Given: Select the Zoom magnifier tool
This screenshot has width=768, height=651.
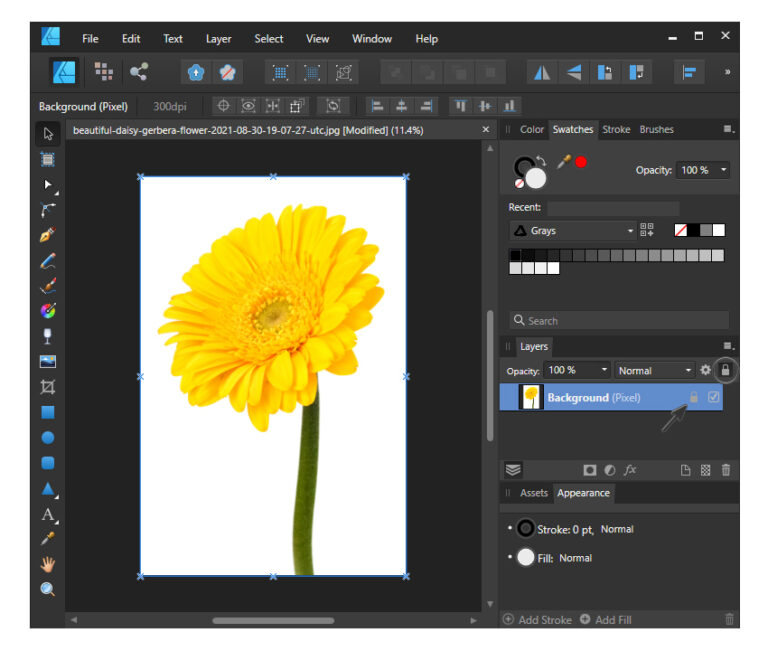Looking at the screenshot, I should tap(48, 589).
